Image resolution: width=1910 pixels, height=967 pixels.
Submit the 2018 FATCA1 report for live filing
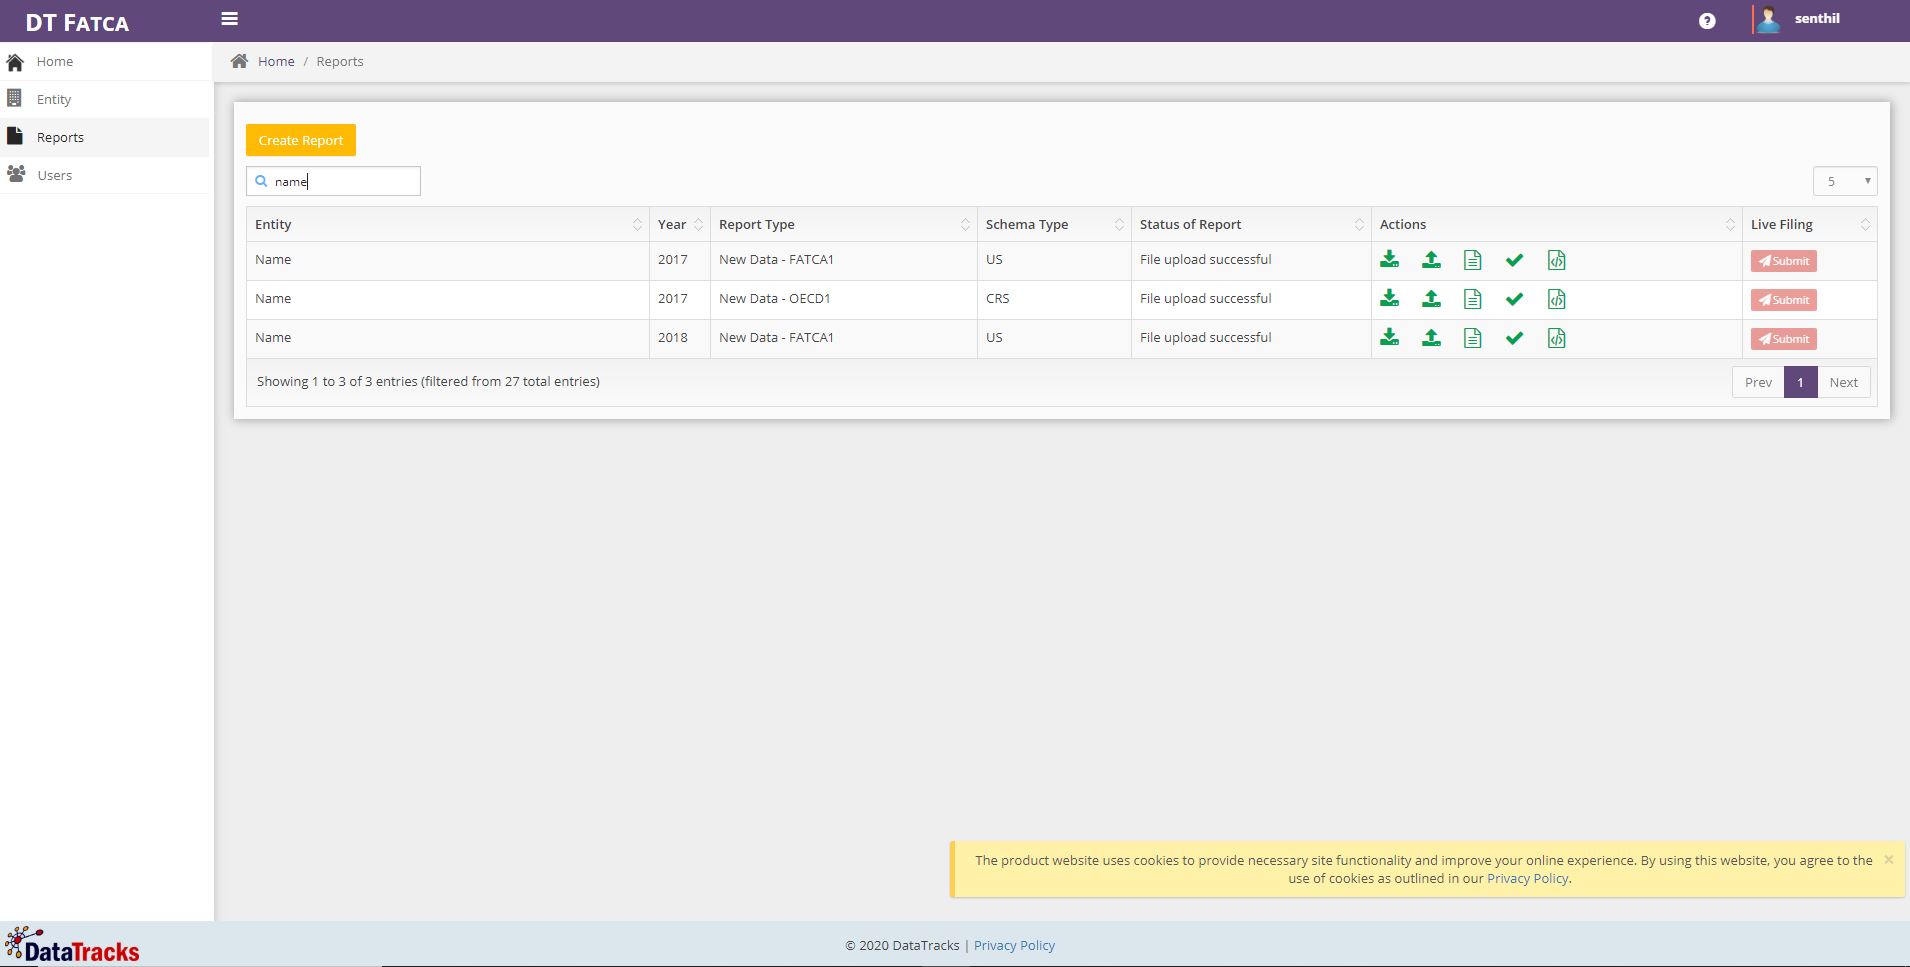(x=1783, y=339)
